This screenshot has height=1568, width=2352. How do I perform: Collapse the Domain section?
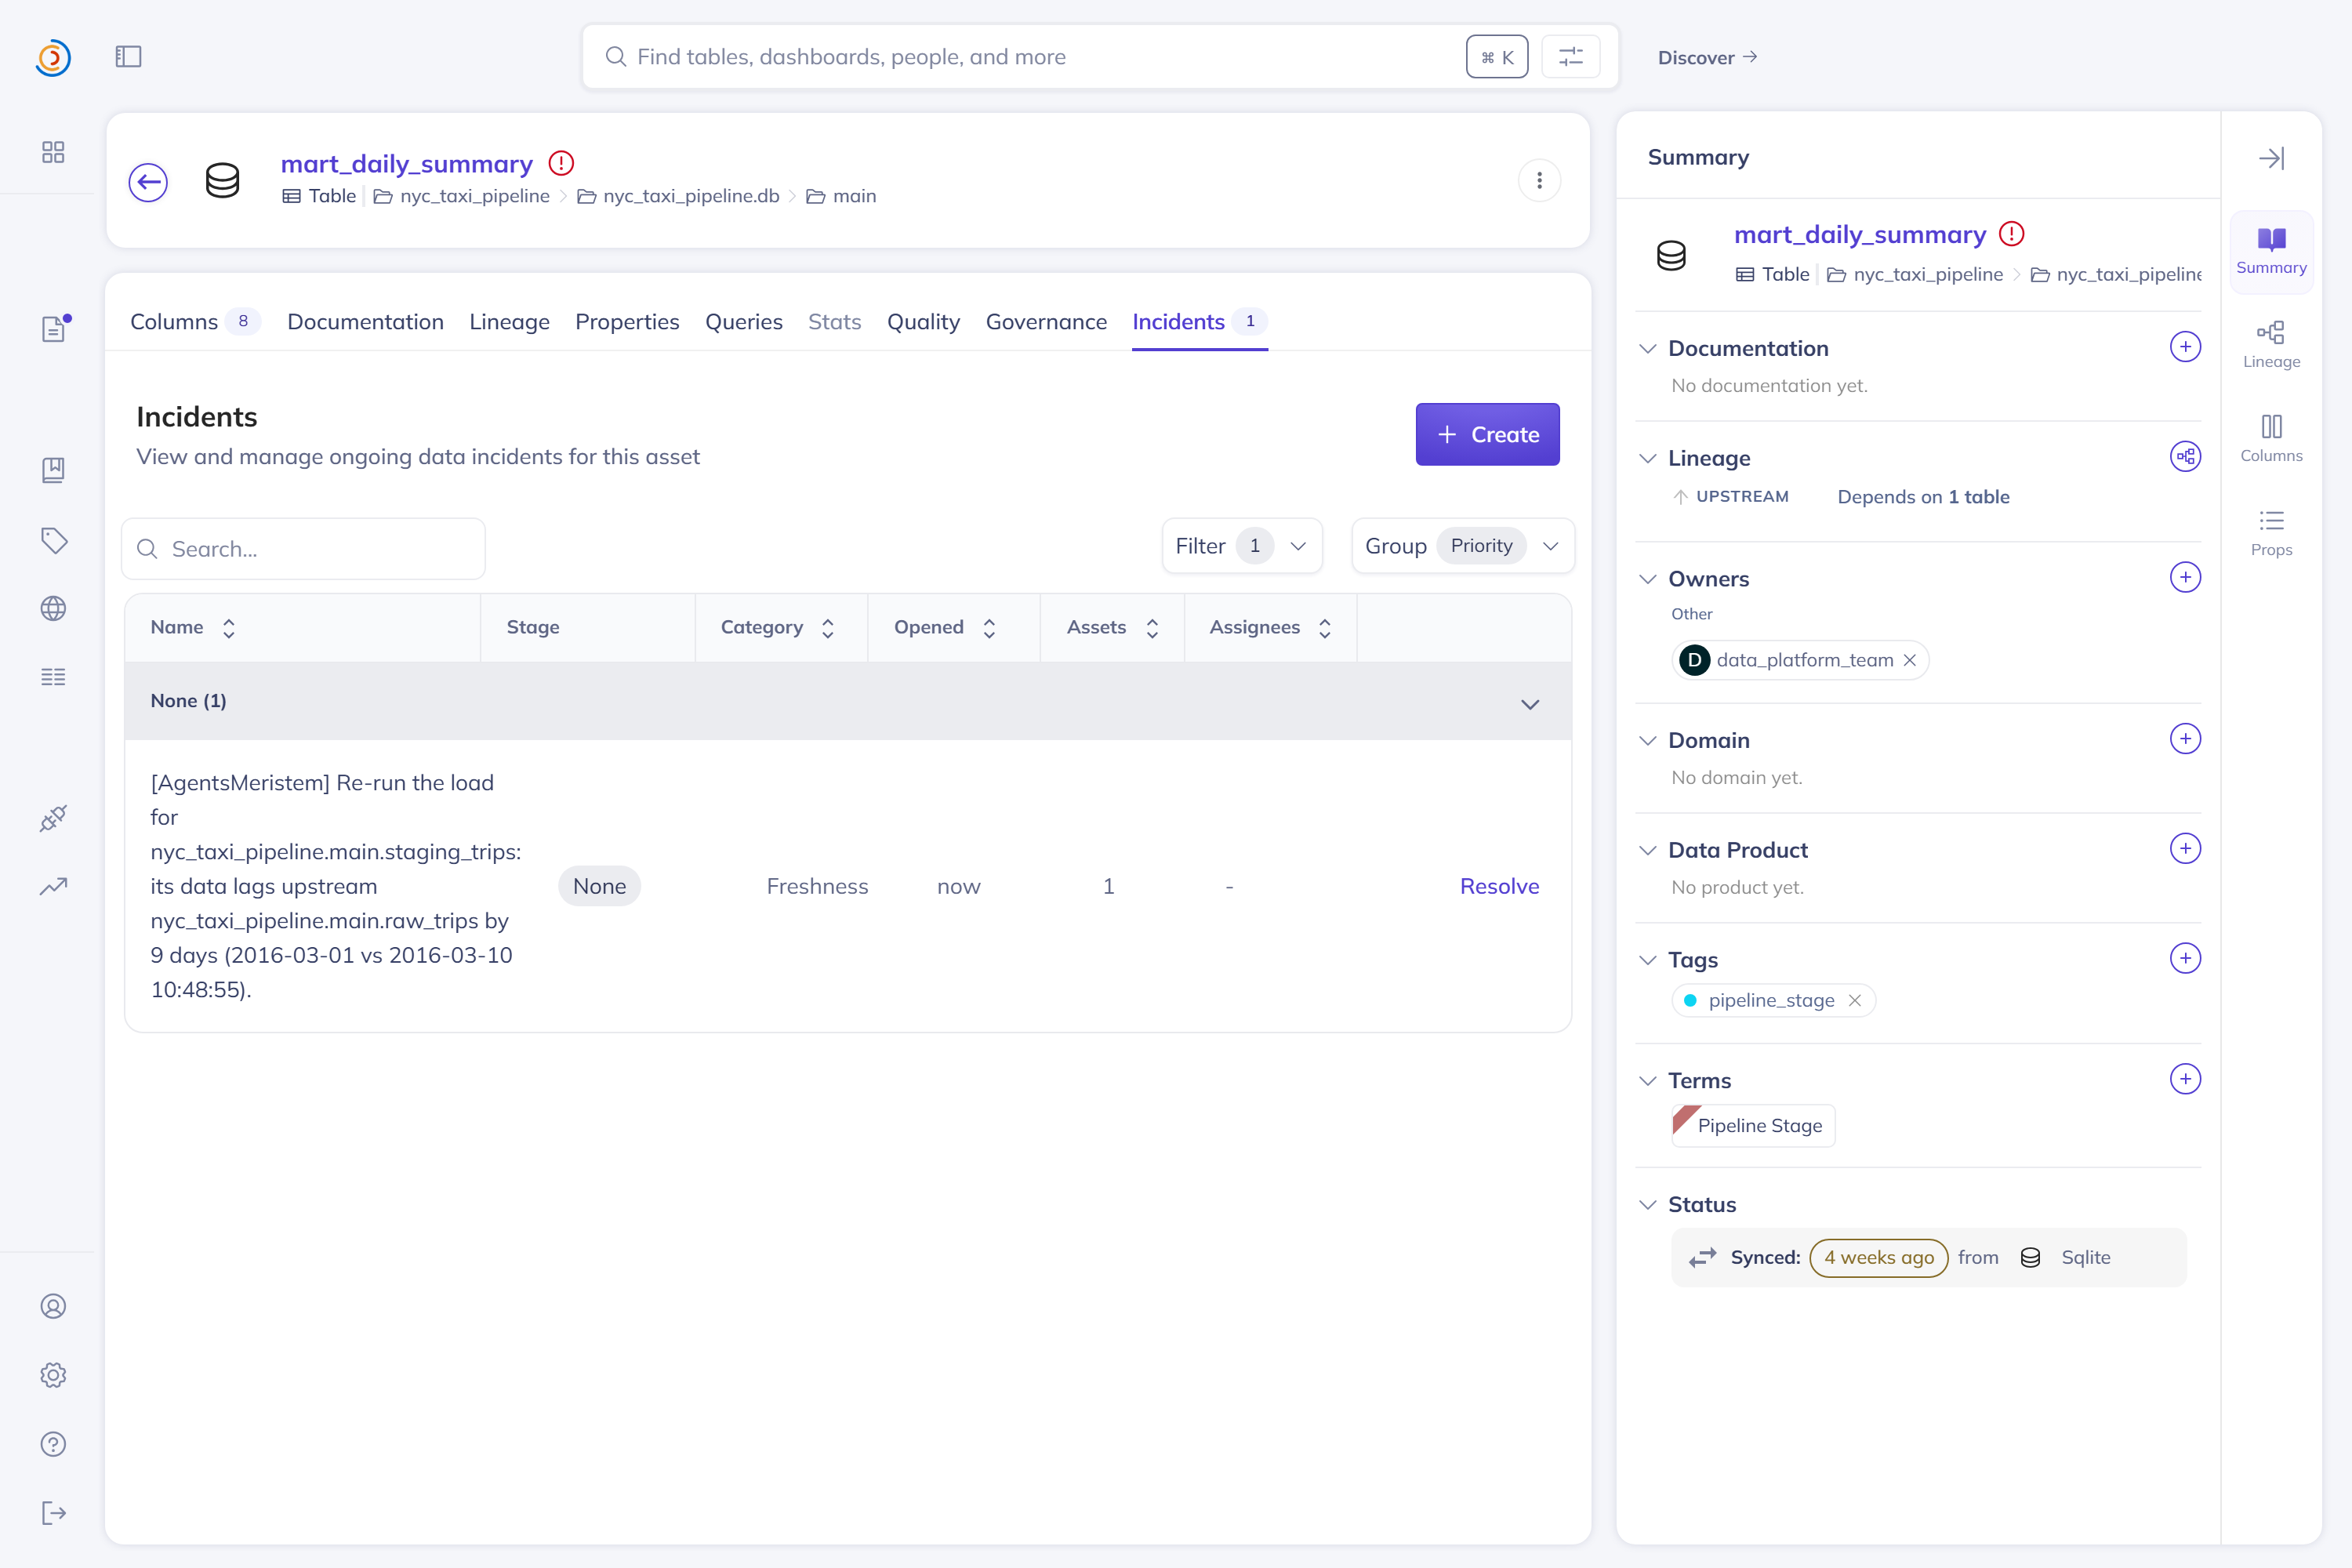pos(1648,741)
